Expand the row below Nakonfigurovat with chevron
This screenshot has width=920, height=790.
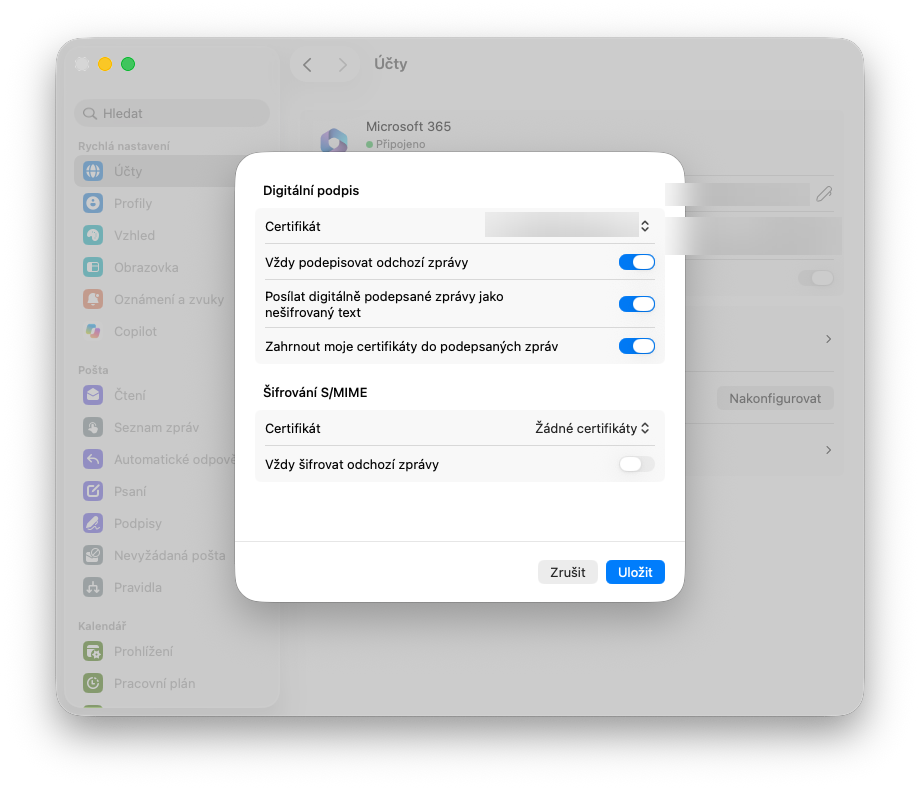click(828, 450)
